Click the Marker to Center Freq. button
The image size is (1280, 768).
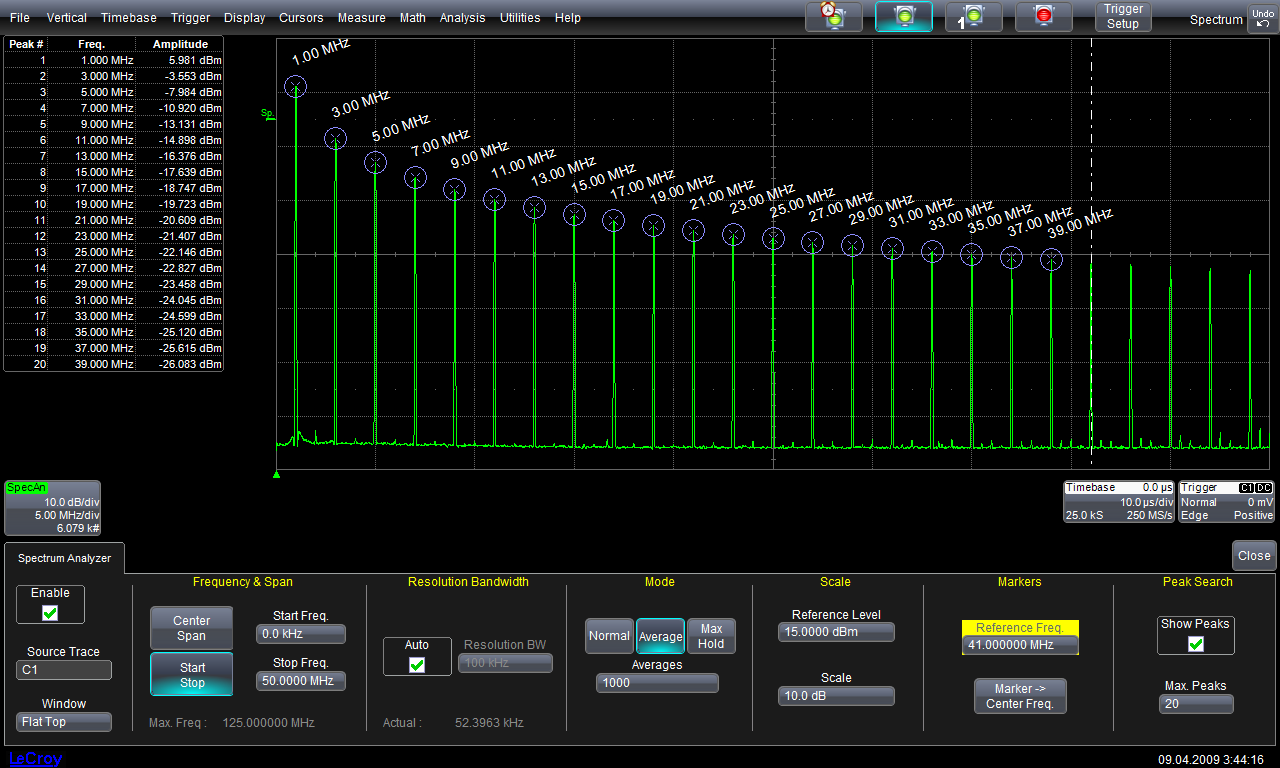coord(1019,696)
